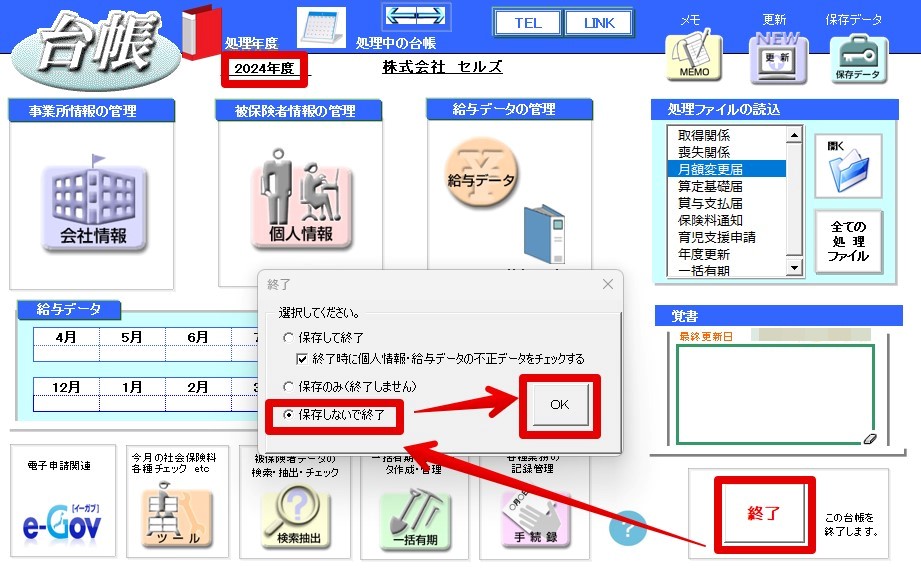Viewport: 921px width, 581px height.
Task: Open the blue binder icon under 給与データ
Action: (x=544, y=234)
